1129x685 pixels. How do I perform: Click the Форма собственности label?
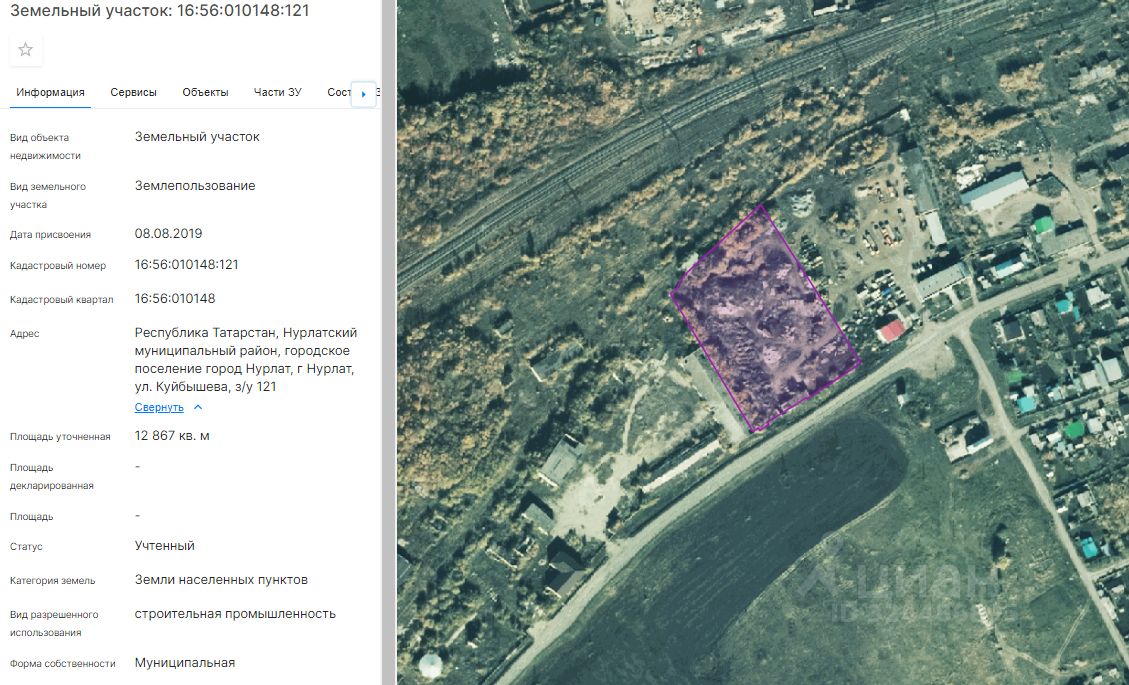pos(63,663)
